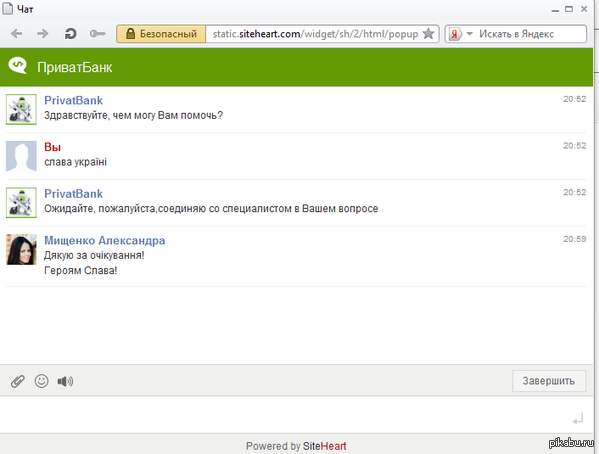Go forward with the browser forward arrow

tap(42, 34)
